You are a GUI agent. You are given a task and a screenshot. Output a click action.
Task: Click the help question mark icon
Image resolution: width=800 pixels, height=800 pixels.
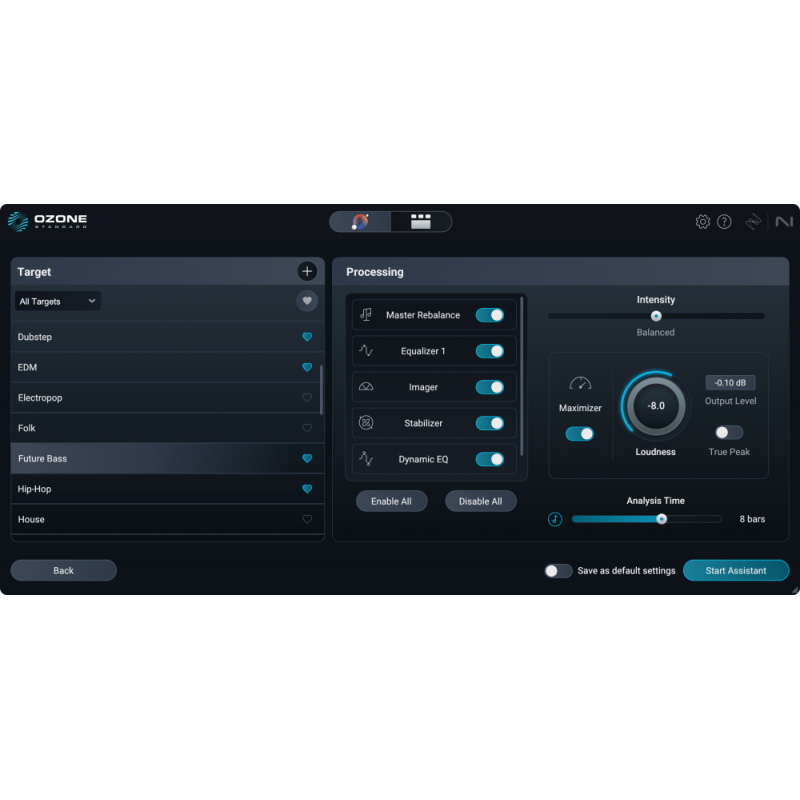pyautogui.click(x=725, y=221)
